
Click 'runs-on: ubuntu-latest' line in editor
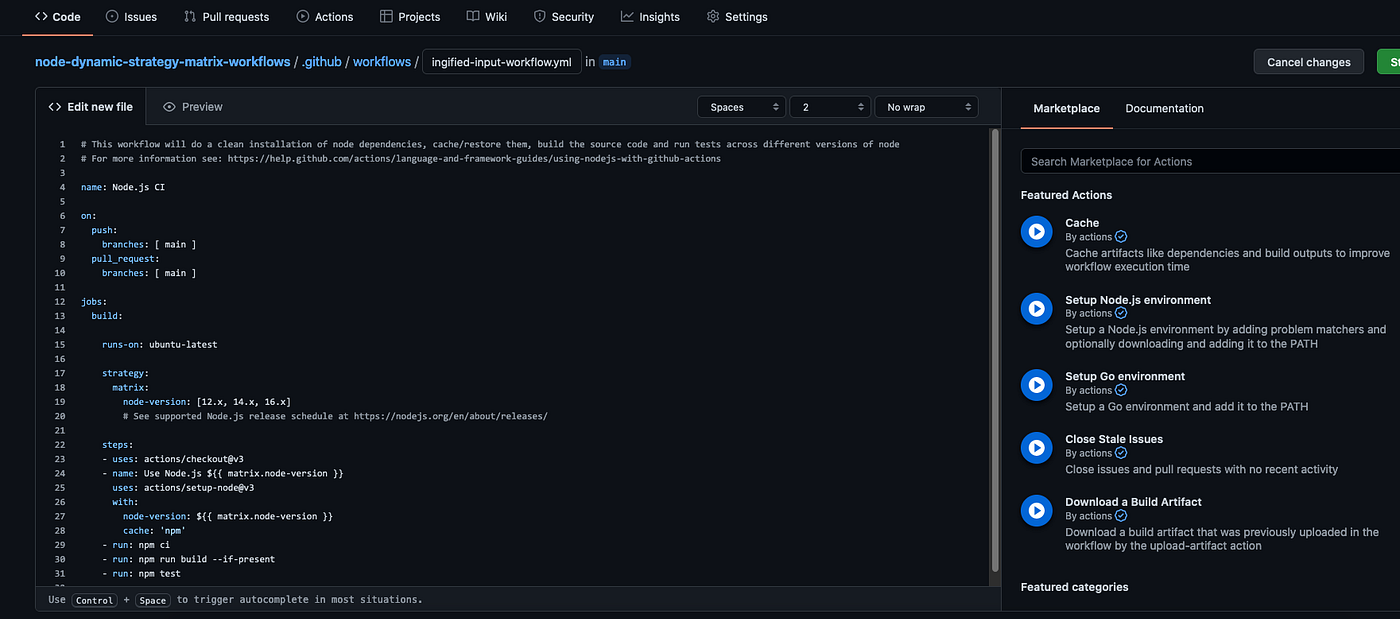[x=159, y=345]
